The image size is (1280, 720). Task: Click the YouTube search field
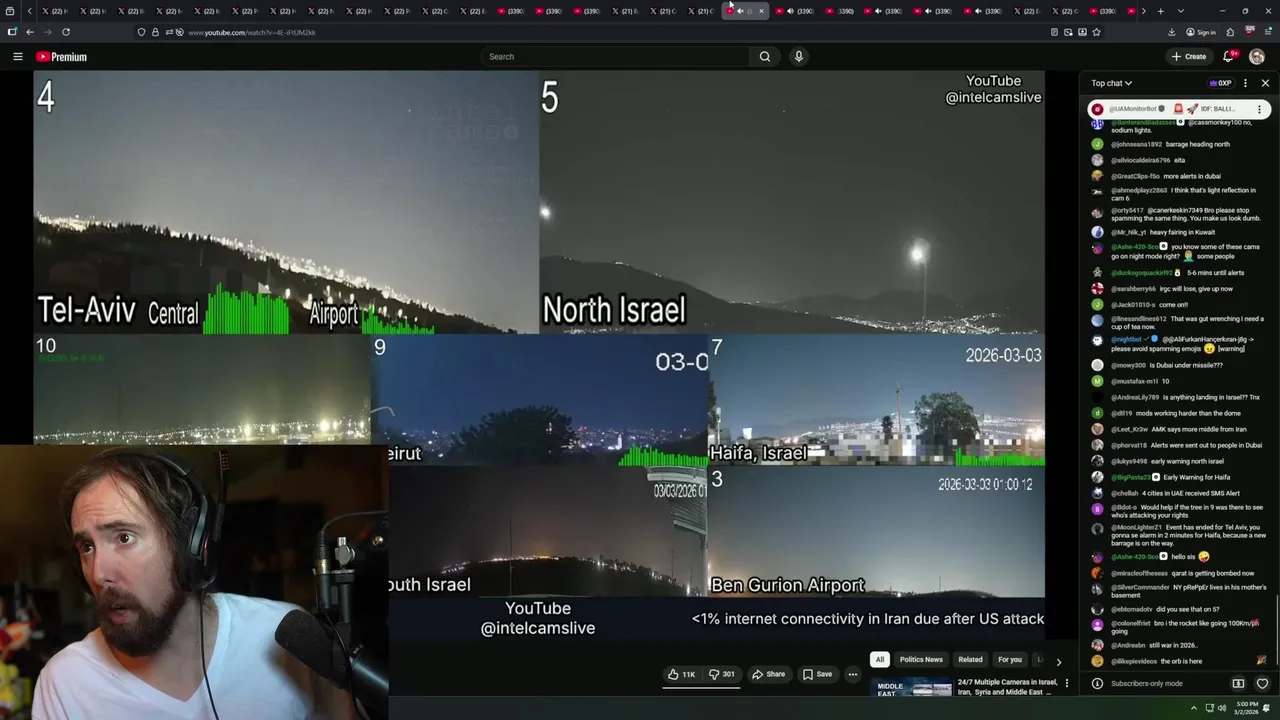tap(616, 57)
